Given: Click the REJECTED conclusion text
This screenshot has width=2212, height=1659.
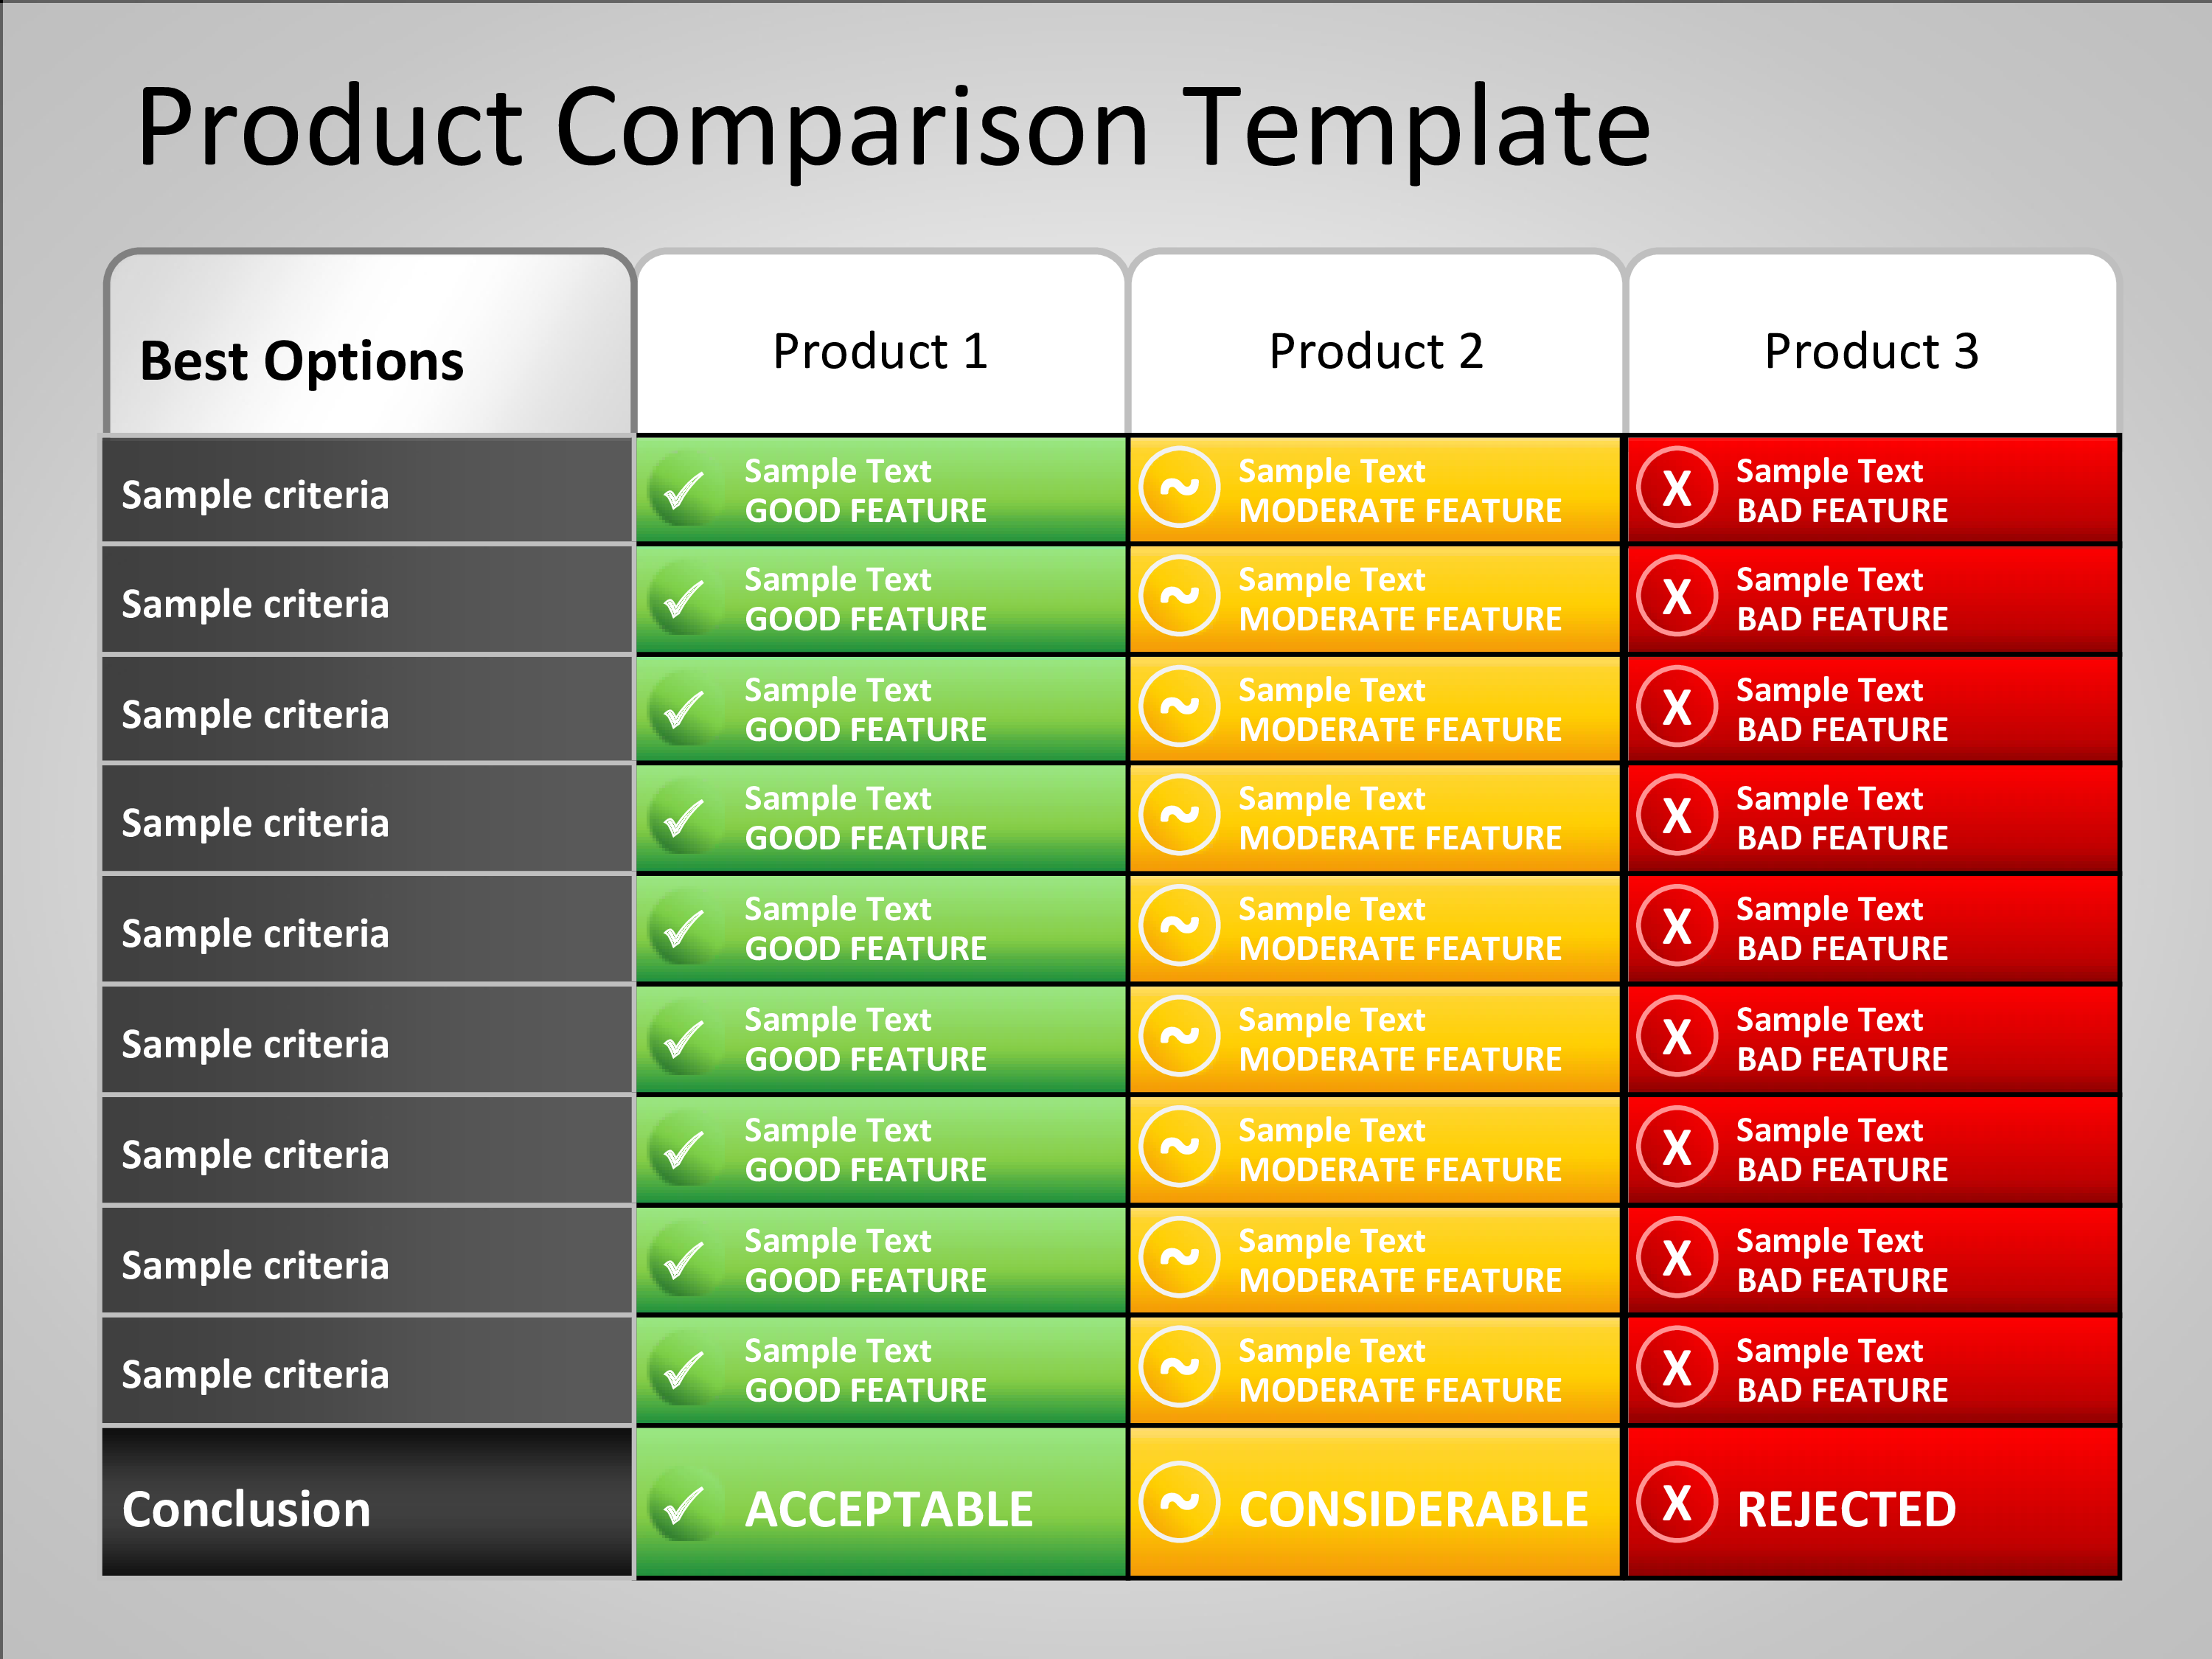Looking at the screenshot, I should pos(1846,1510).
